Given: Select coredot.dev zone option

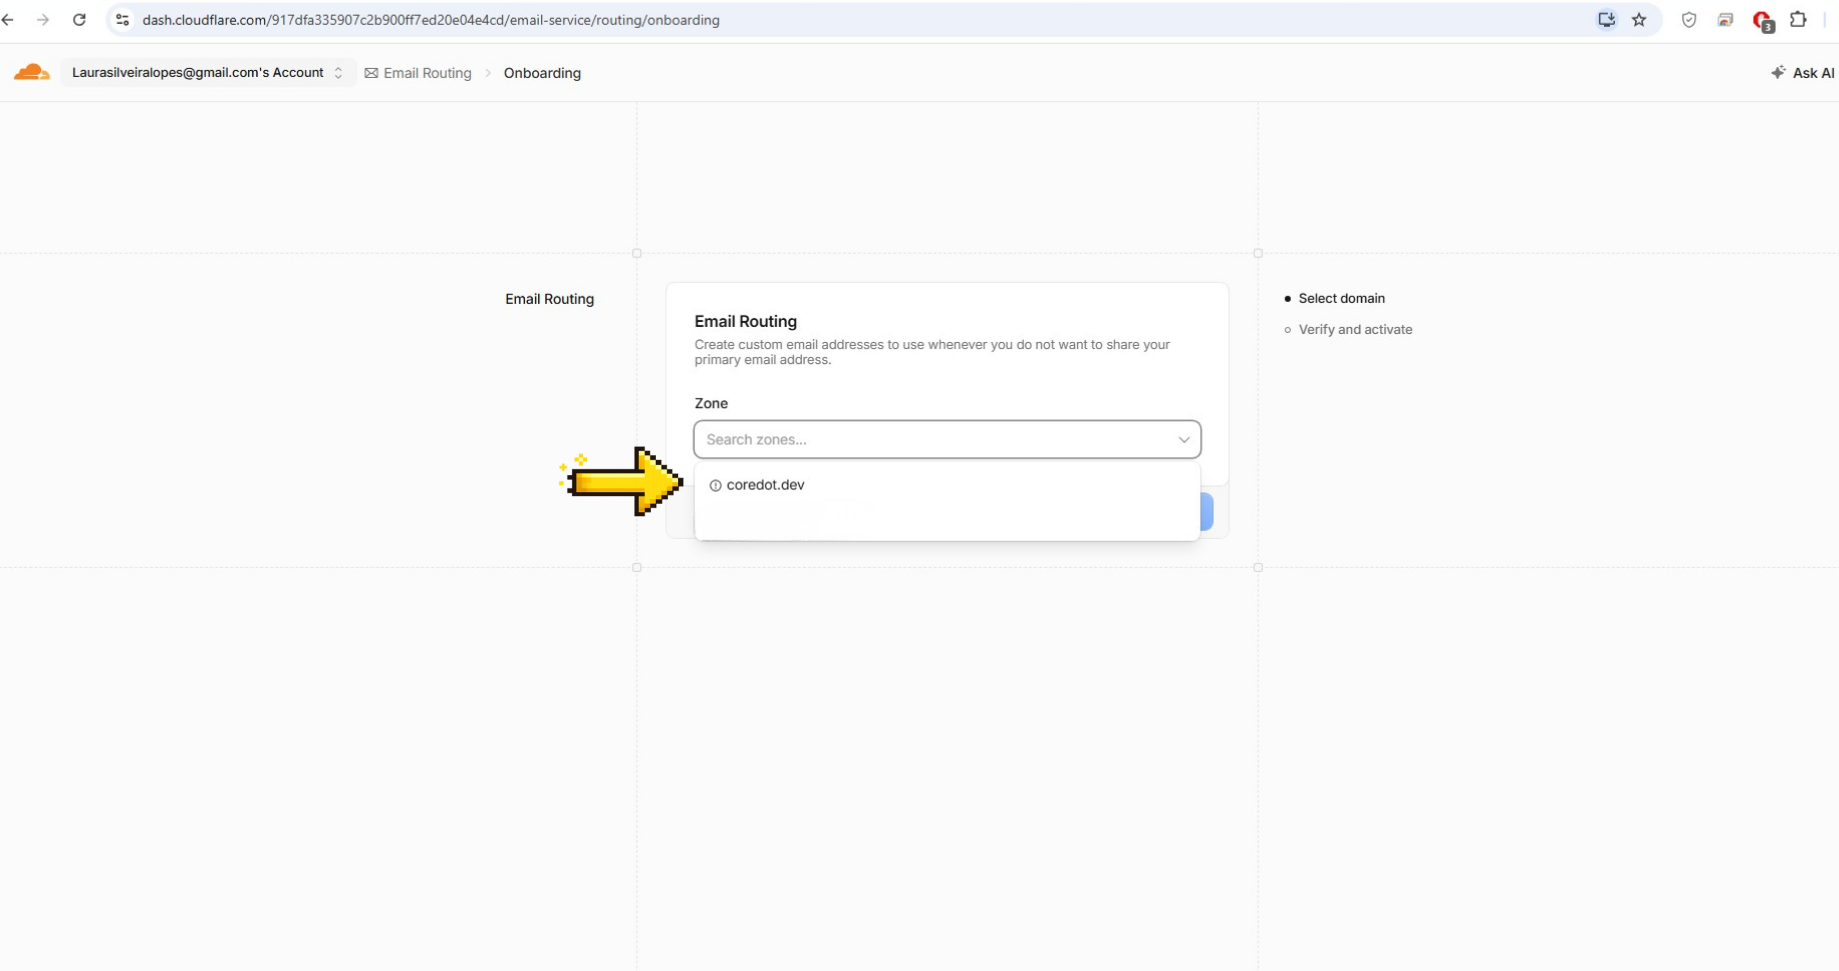Looking at the screenshot, I should coord(947,485).
